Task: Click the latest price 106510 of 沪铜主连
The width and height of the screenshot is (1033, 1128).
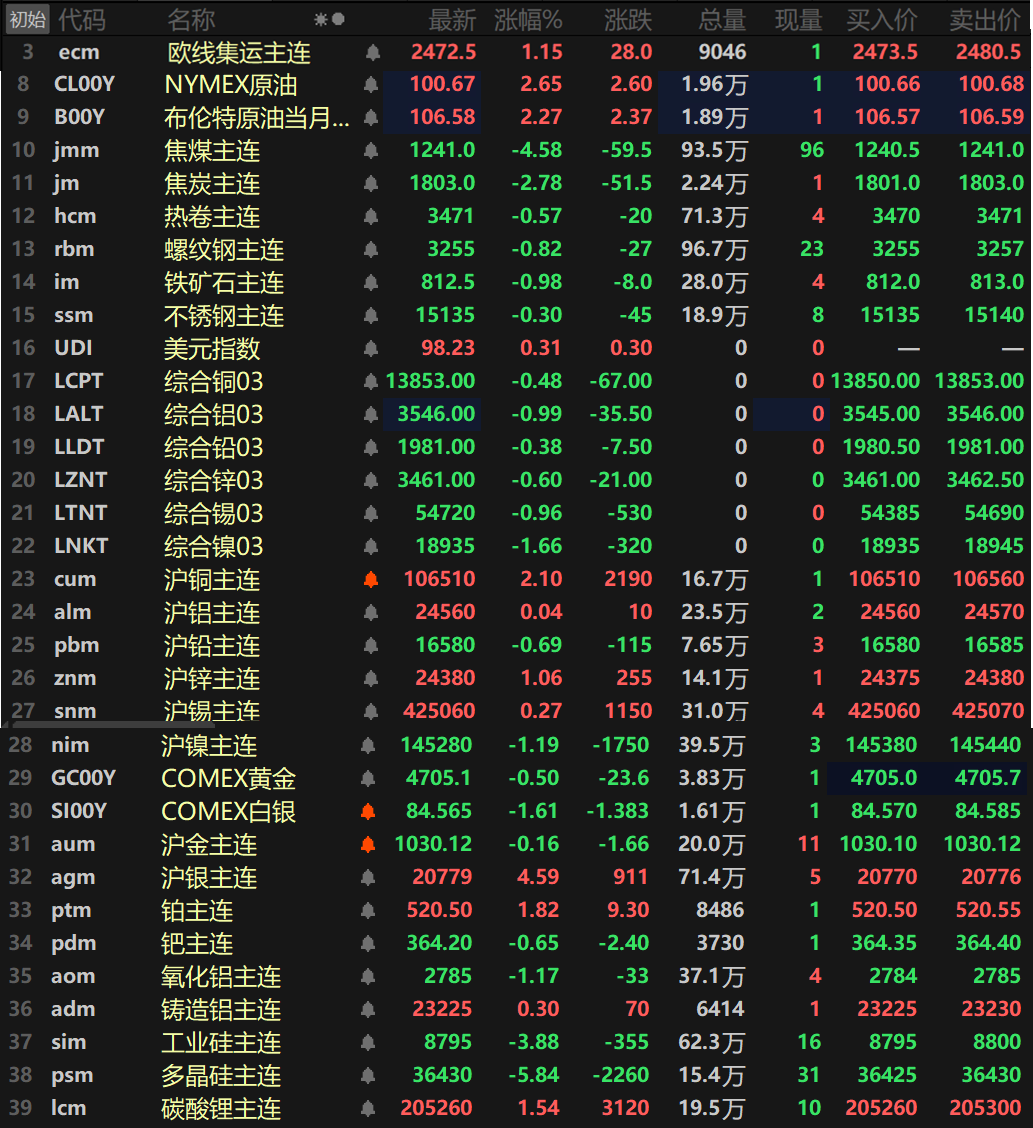Action: coord(440,579)
